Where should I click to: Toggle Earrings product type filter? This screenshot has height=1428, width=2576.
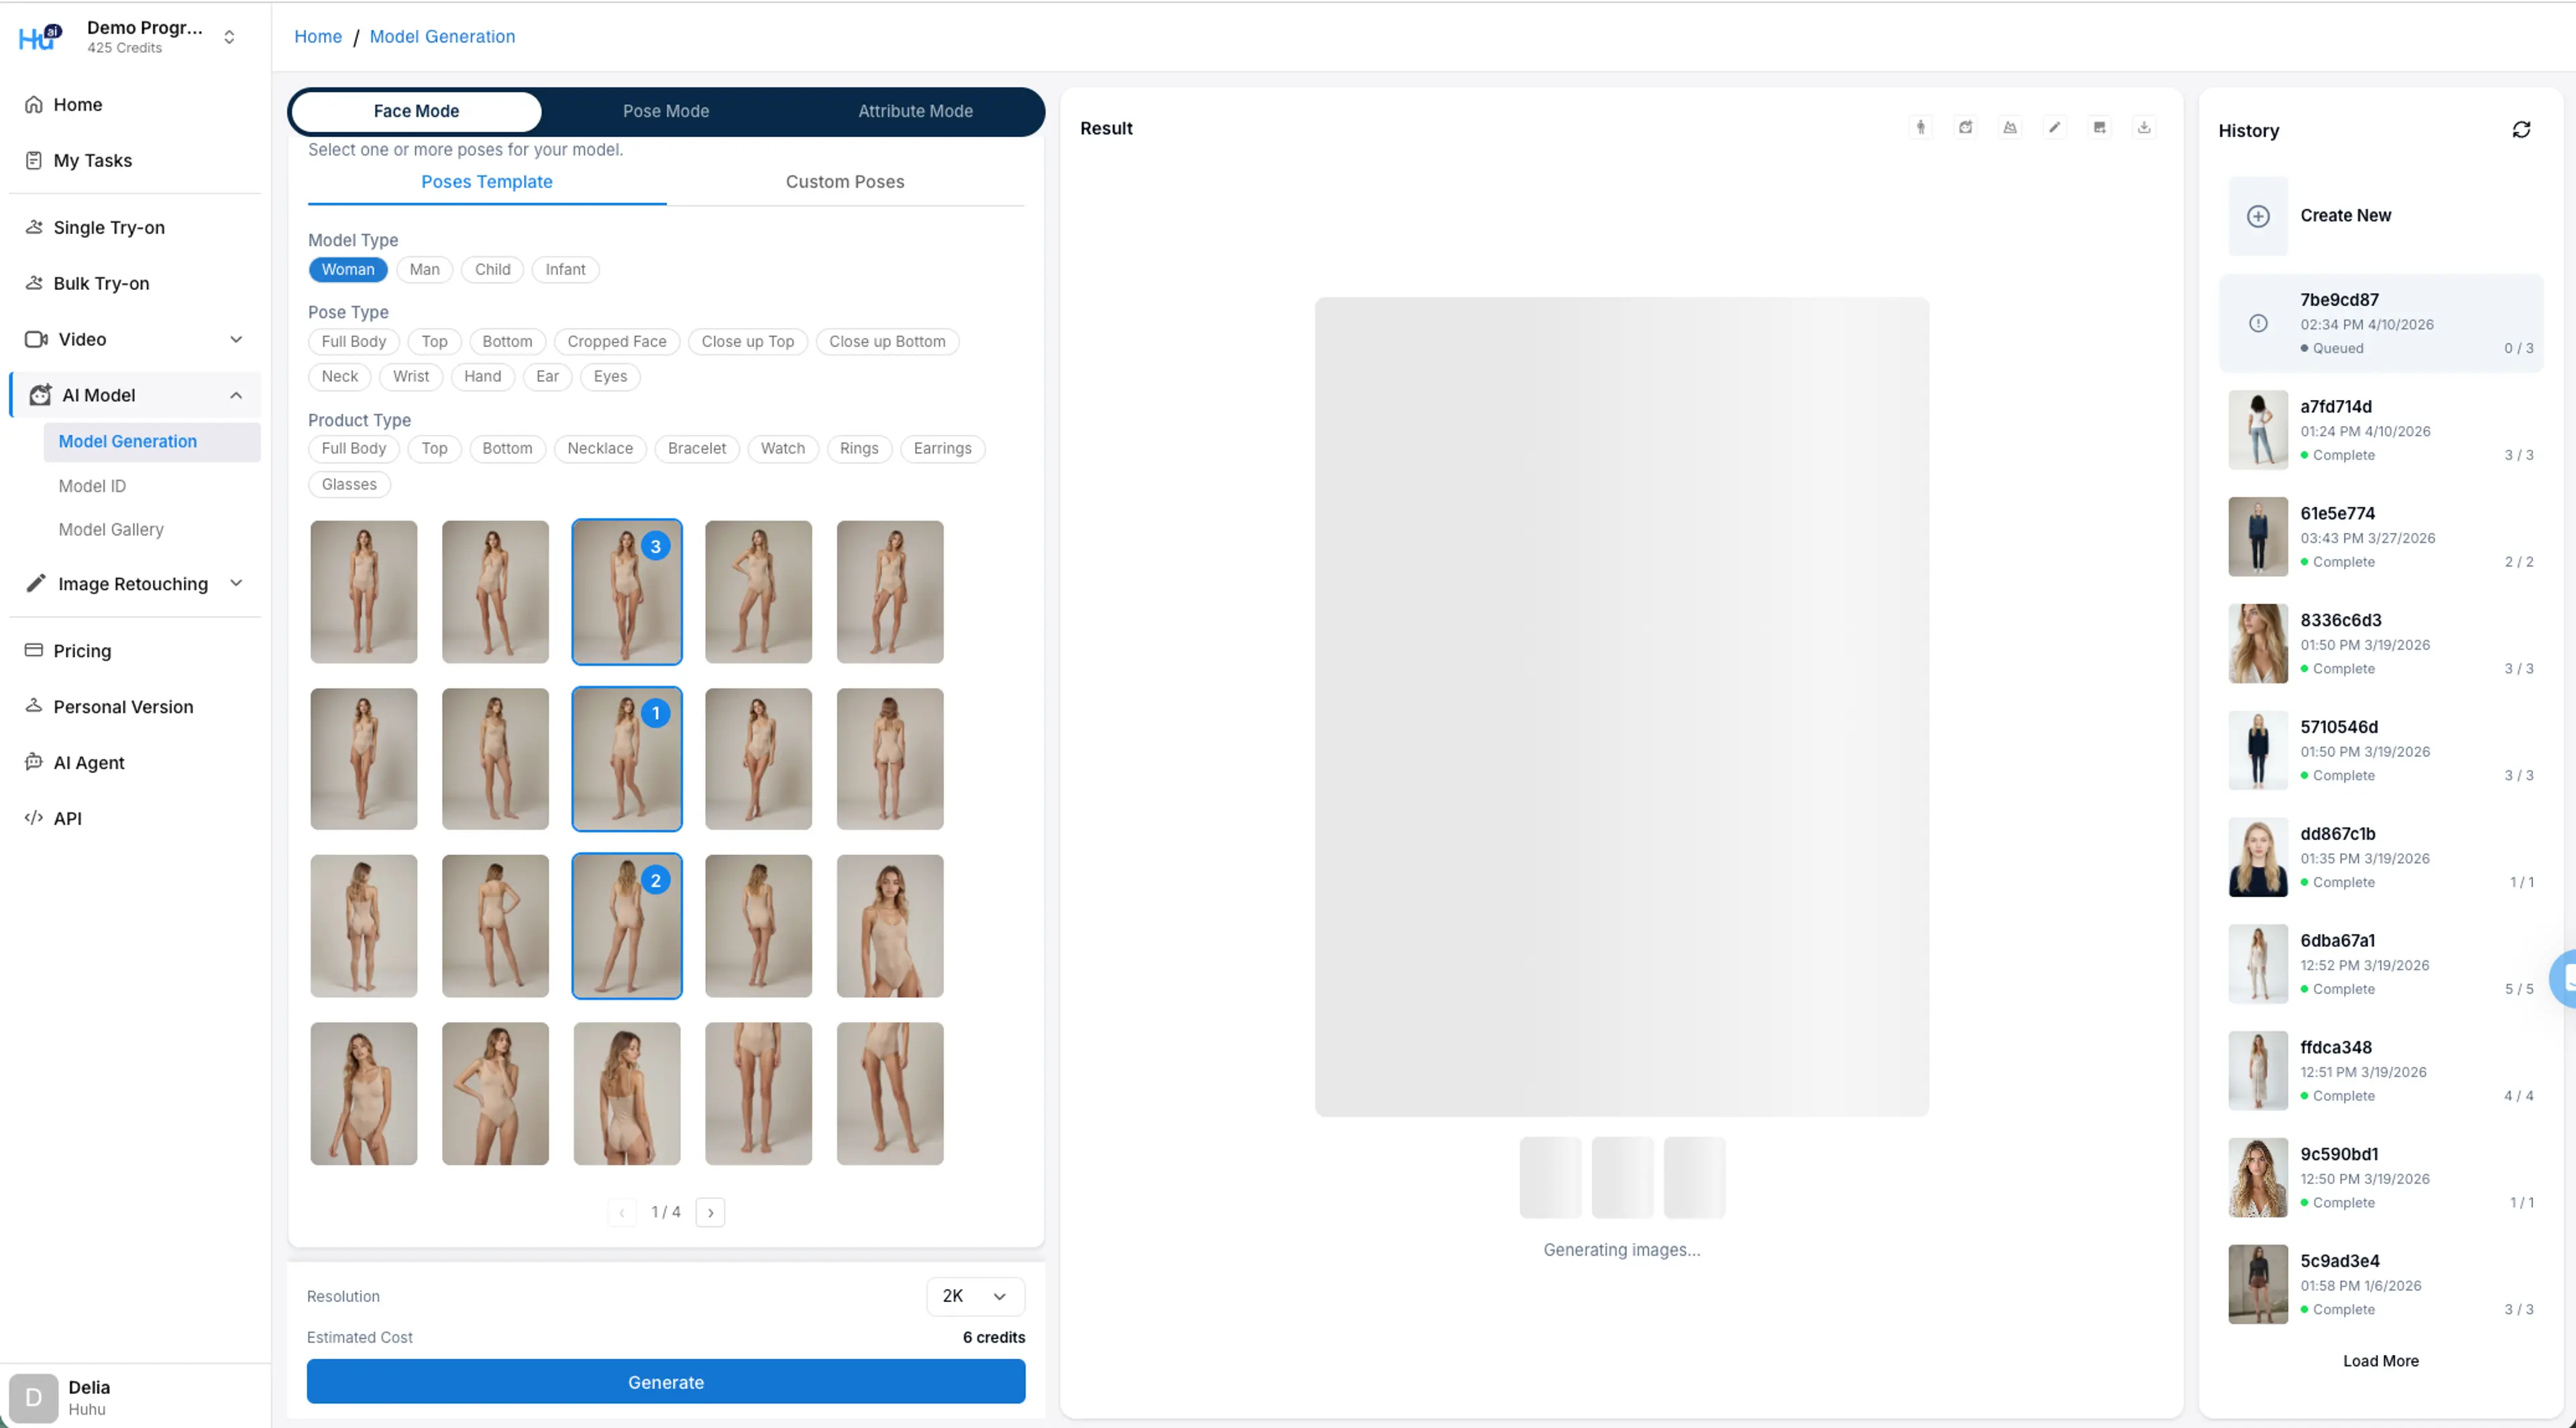coord(942,448)
